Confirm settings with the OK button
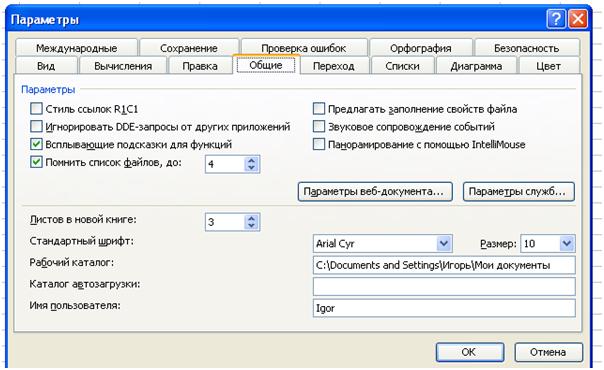 coord(470,352)
